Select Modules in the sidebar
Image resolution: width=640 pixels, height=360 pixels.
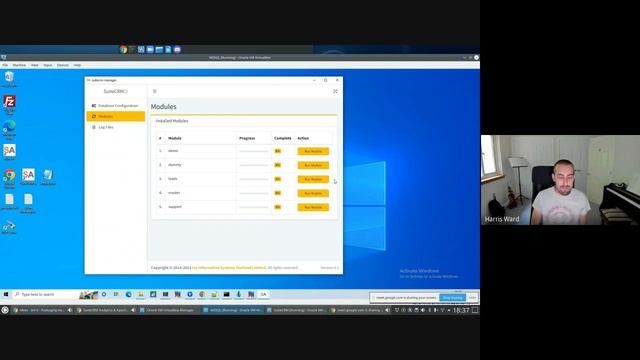[x=116, y=116]
